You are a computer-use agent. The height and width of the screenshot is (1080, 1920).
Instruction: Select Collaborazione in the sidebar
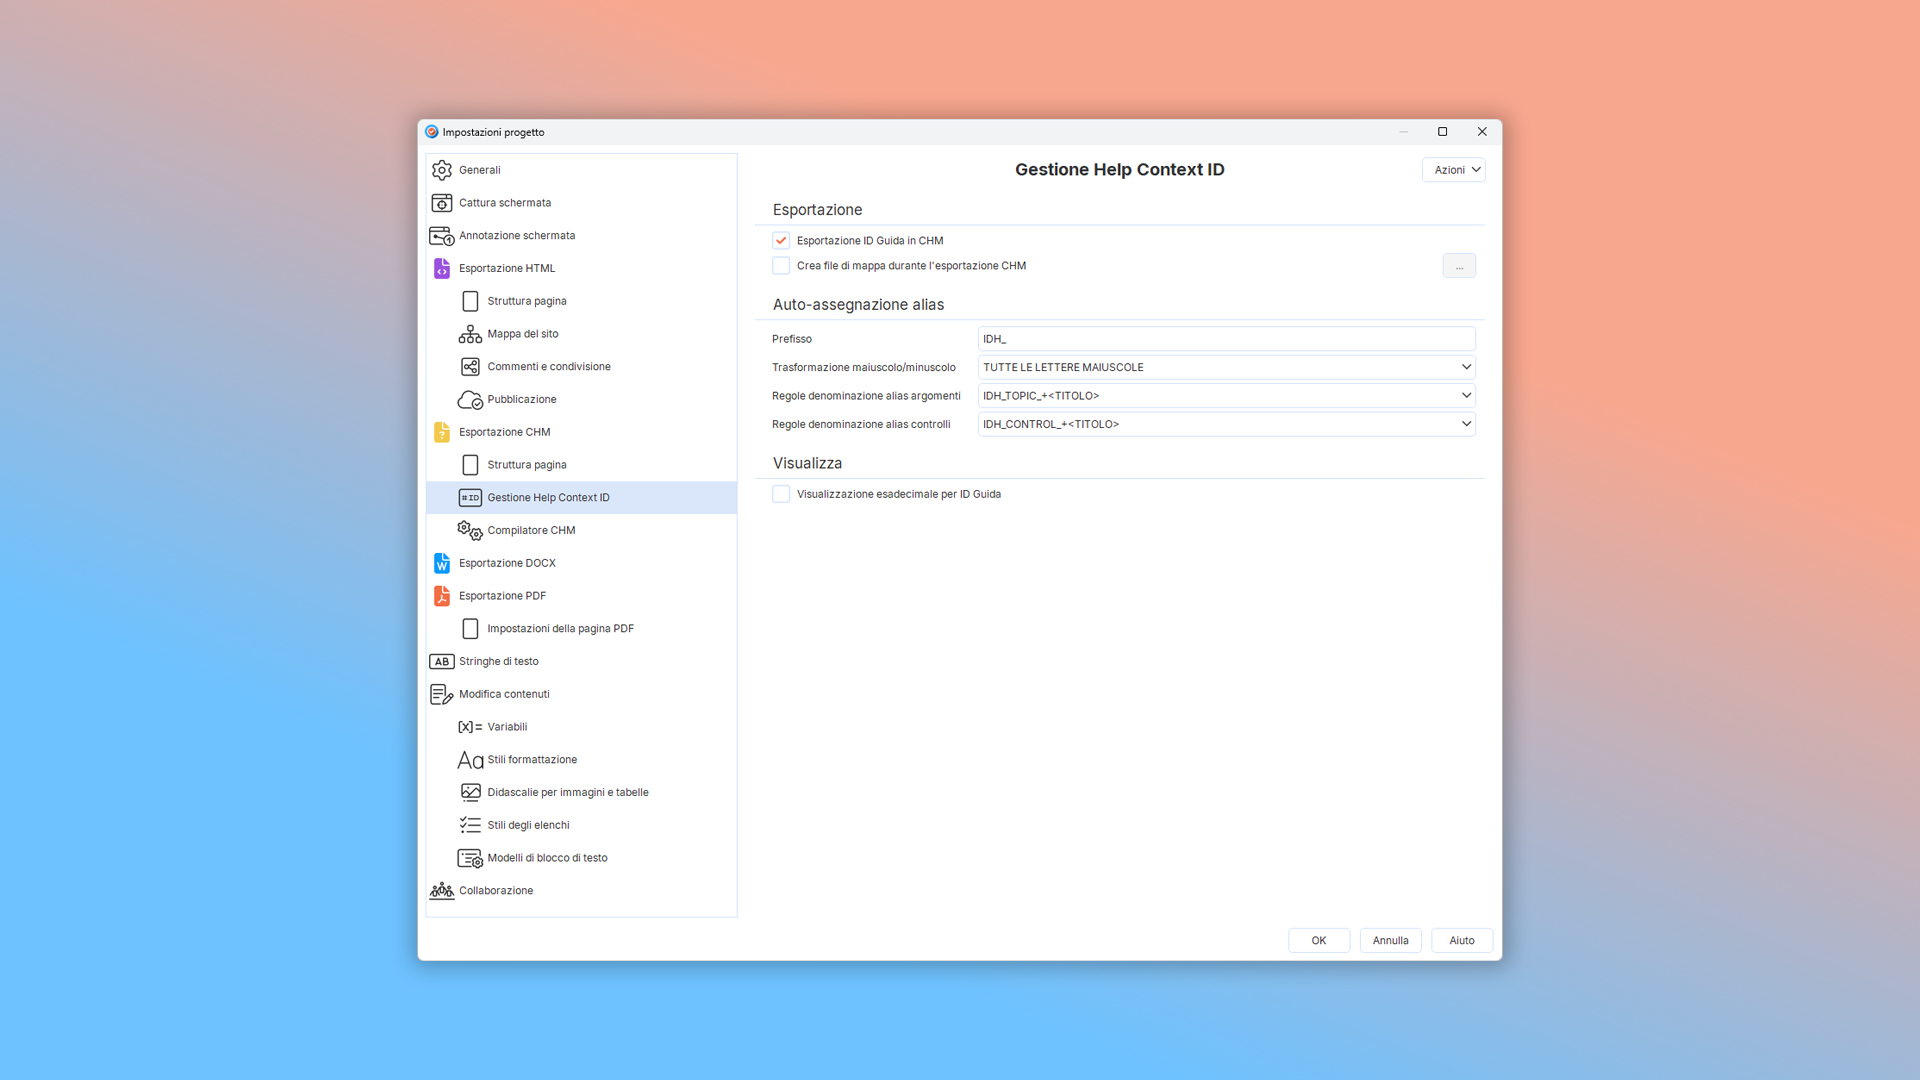click(496, 891)
